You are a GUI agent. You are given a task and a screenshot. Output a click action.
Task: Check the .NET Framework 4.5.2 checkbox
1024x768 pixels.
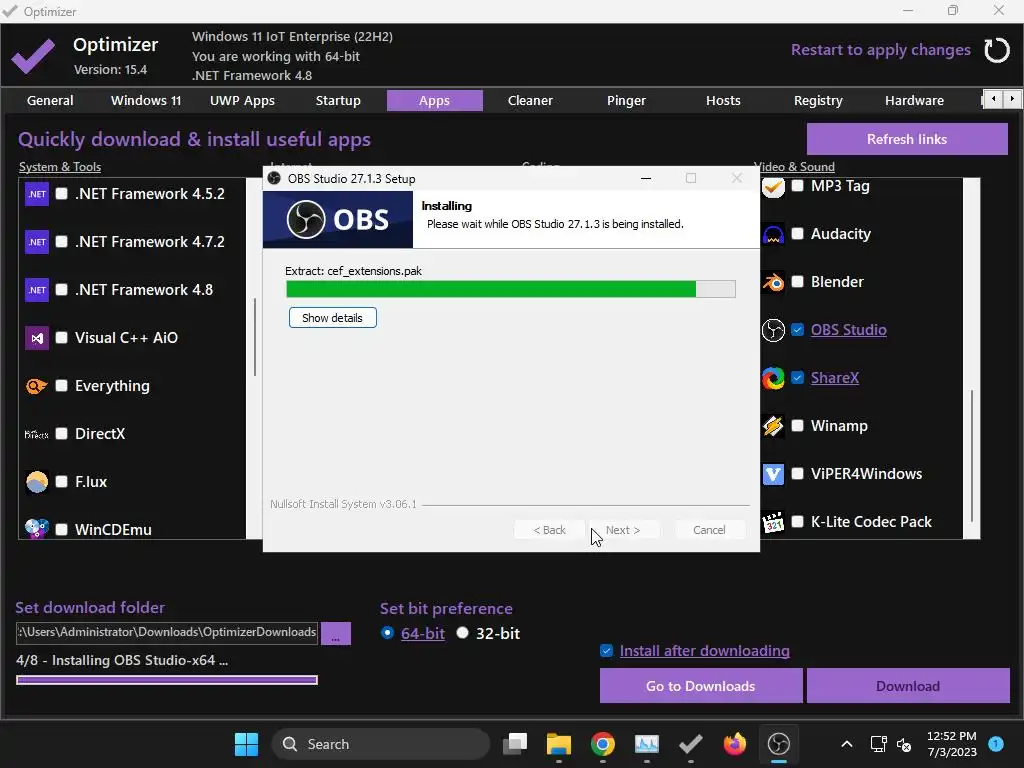pyautogui.click(x=61, y=194)
